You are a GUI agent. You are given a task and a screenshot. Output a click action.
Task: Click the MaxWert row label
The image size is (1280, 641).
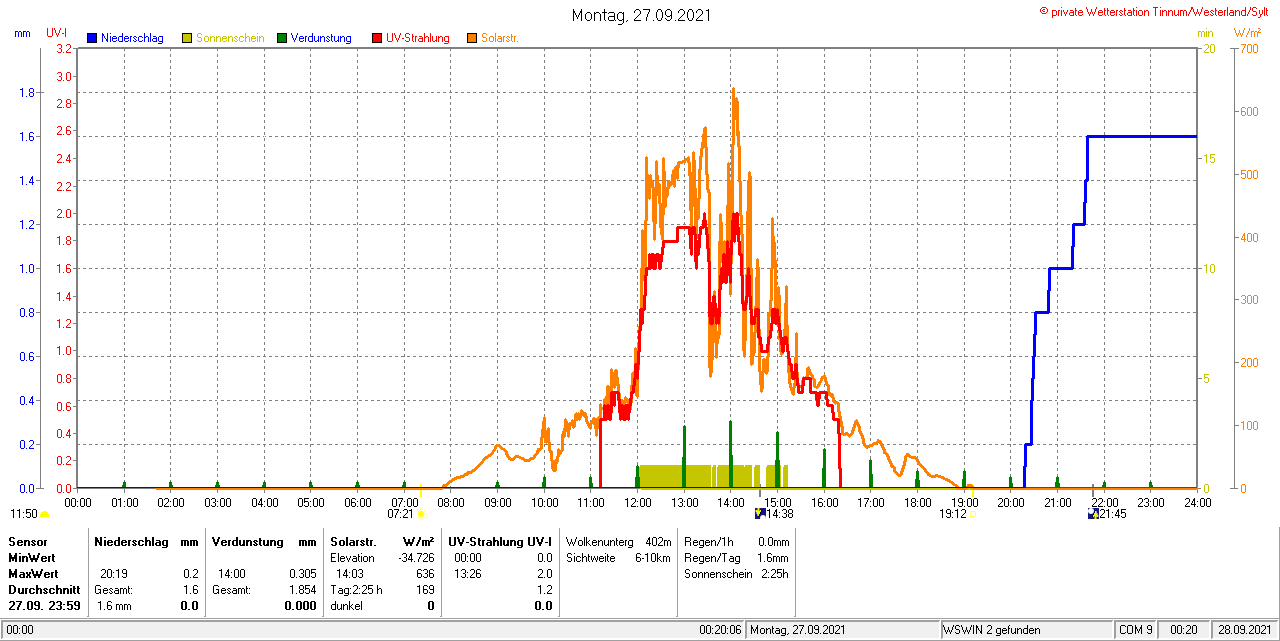point(32,573)
